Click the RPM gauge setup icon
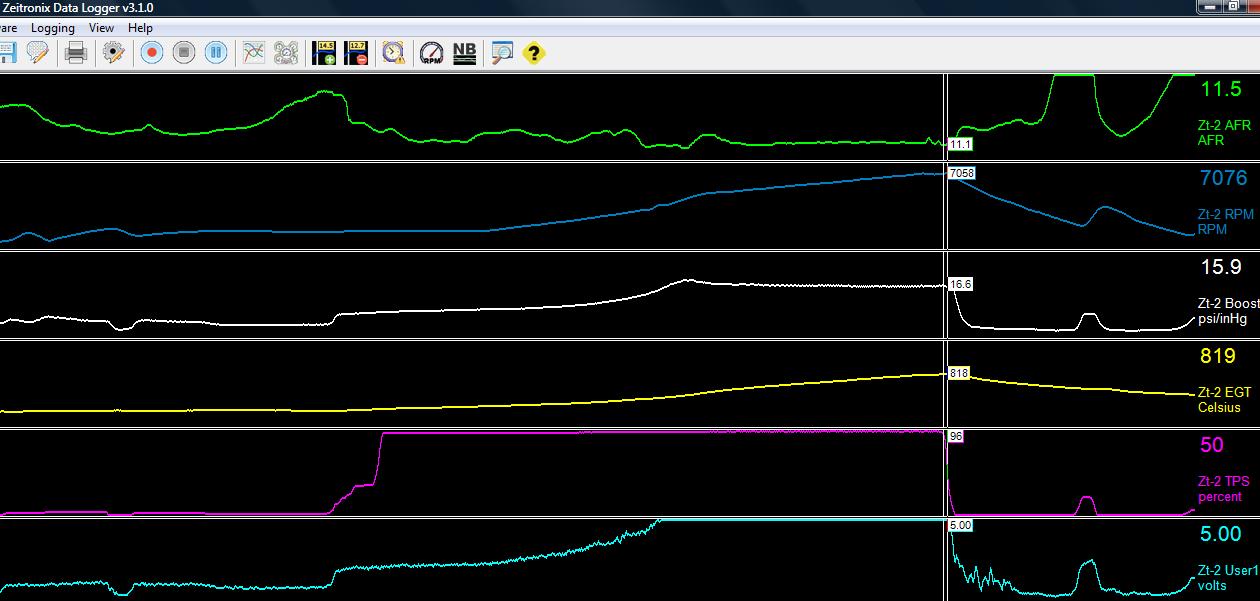The height and width of the screenshot is (601, 1260). pyautogui.click(x=430, y=52)
